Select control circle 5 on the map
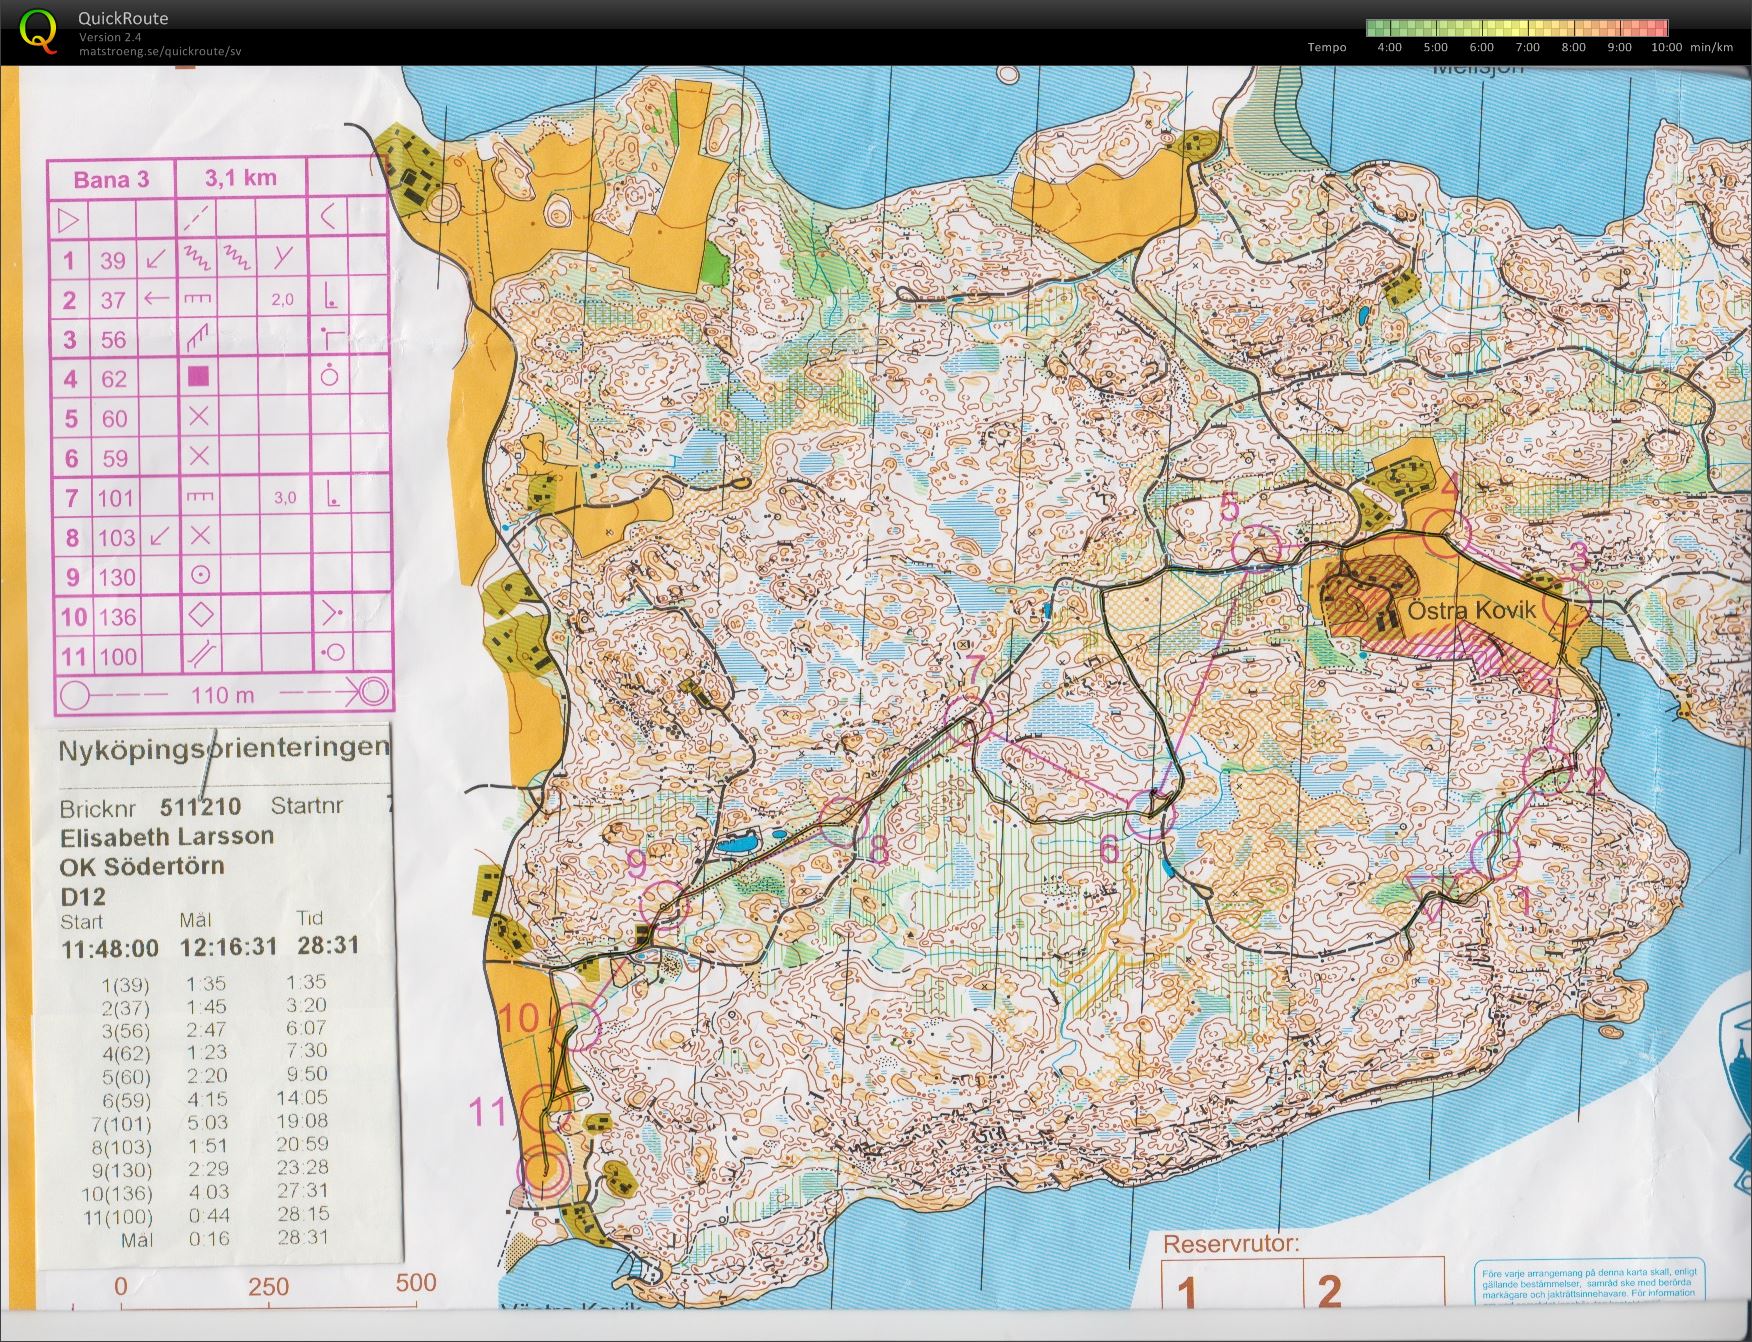1752x1342 pixels. coord(1256,547)
